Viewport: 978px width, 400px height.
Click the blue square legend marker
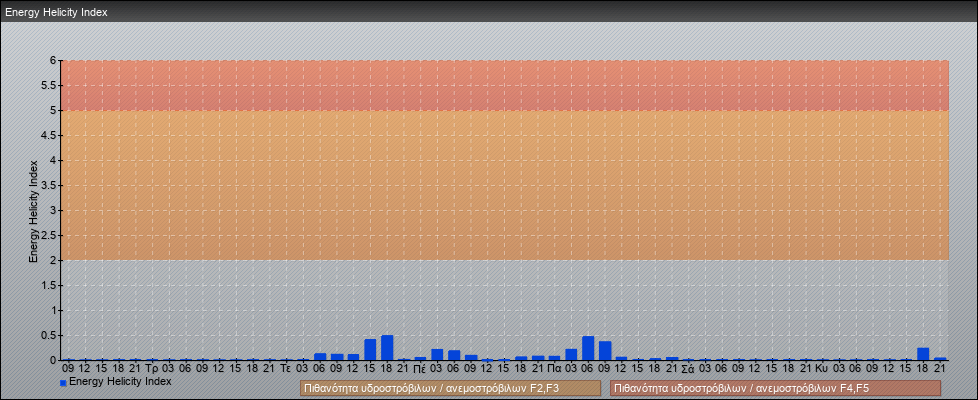(x=63, y=383)
